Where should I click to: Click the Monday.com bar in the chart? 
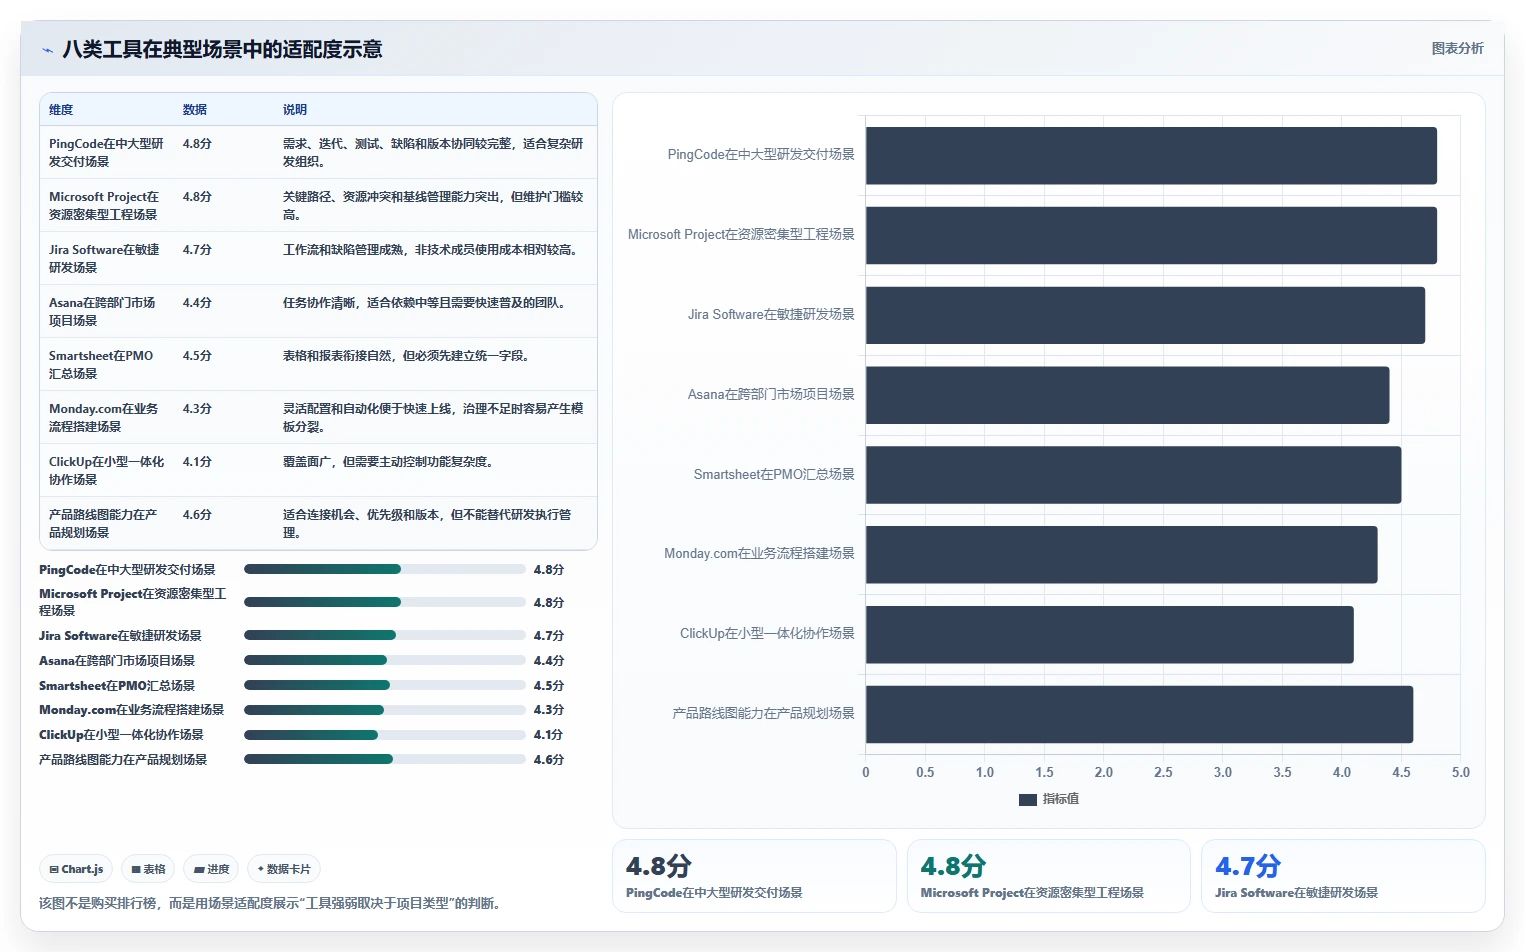pos(1121,554)
